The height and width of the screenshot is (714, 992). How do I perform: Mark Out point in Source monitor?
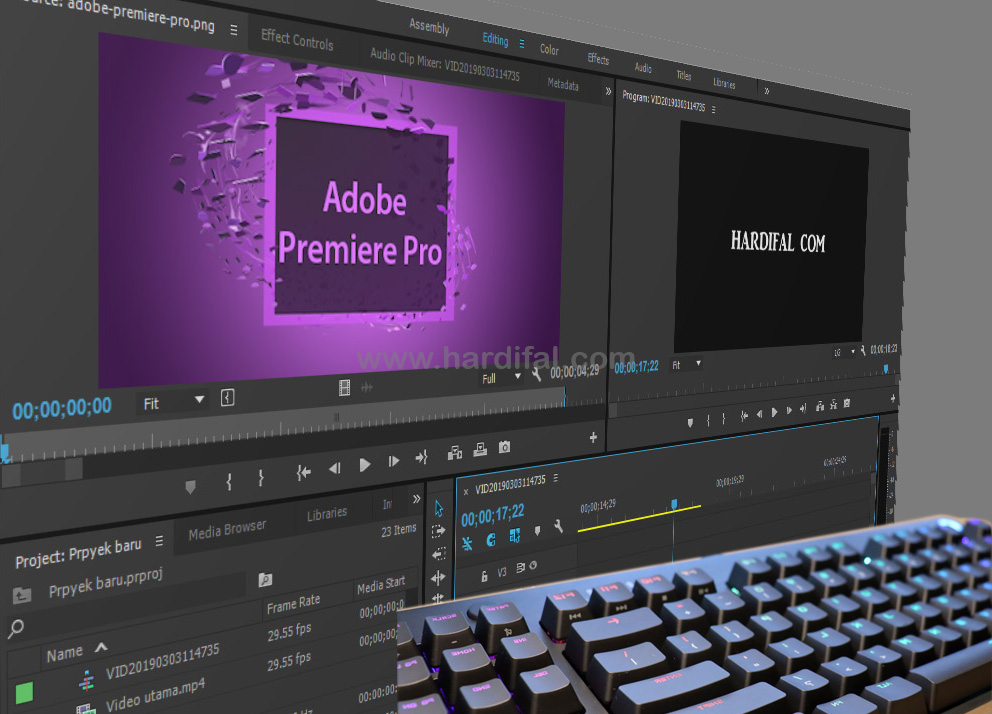click(261, 478)
